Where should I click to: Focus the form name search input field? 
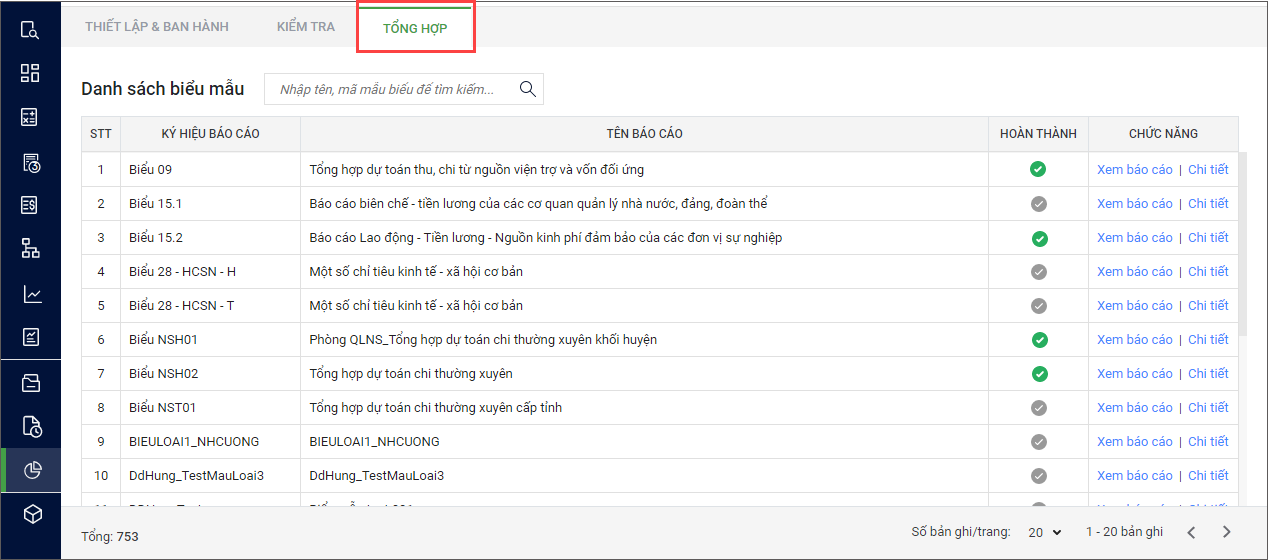pyautogui.click(x=390, y=90)
